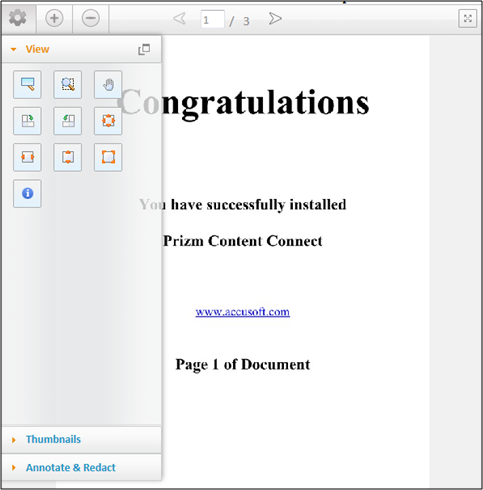Viewport: 483px width, 490px height.
Task: Zoom out with the minus button
Action: 91,18
